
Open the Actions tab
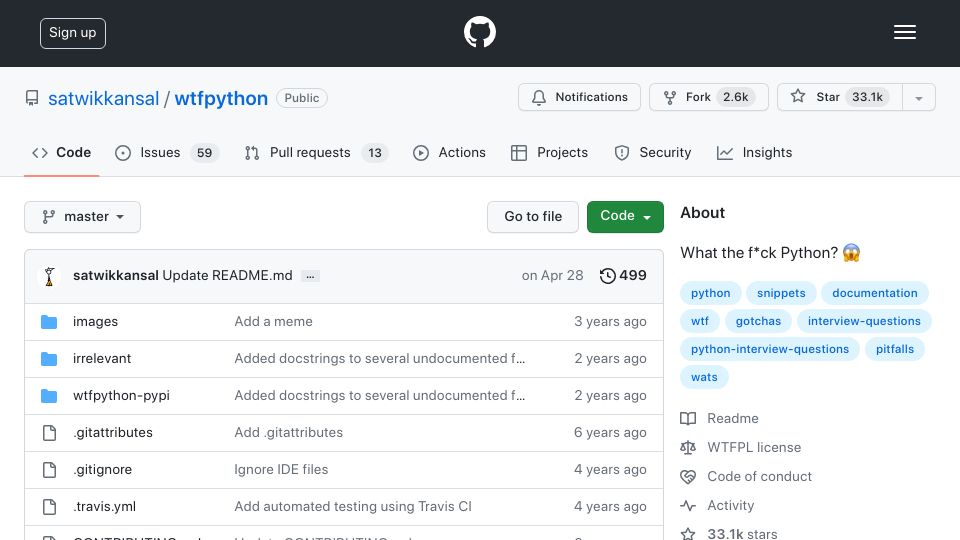[449, 152]
